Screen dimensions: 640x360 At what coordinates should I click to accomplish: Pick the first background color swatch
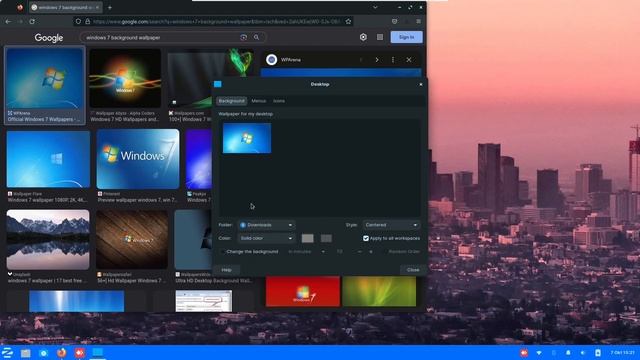307,238
